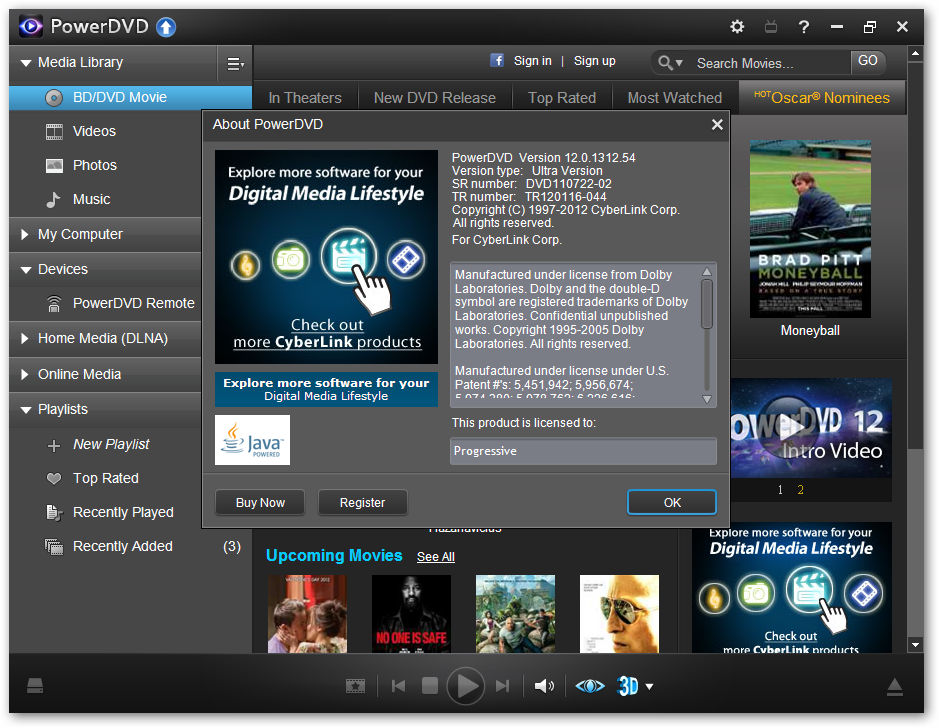The height and width of the screenshot is (728, 939).
Task: Confirm About dialog with OK
Action: click(x=672, y=502)
